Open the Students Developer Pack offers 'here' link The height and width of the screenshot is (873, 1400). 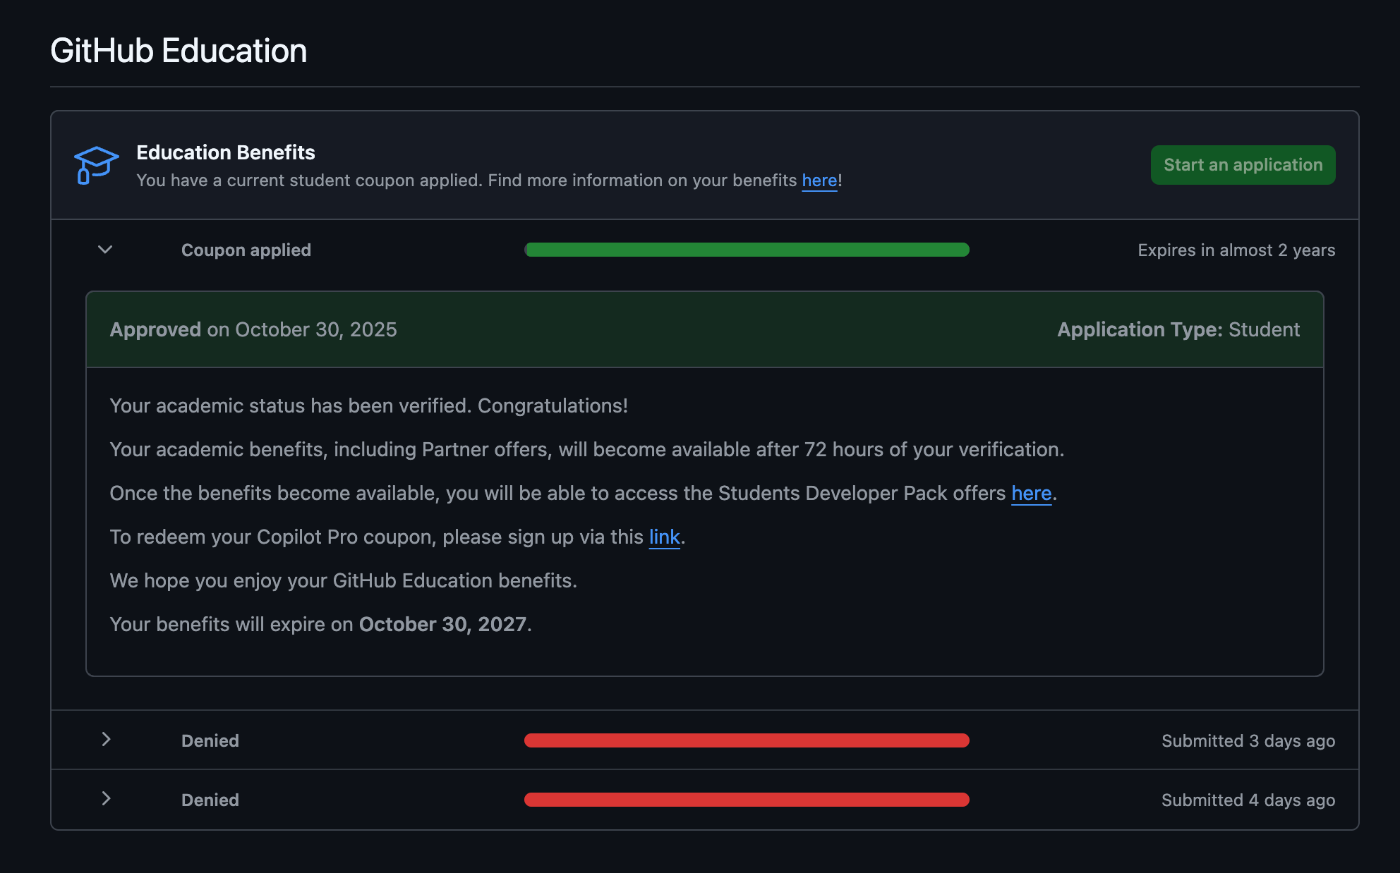pos(1031,494)
